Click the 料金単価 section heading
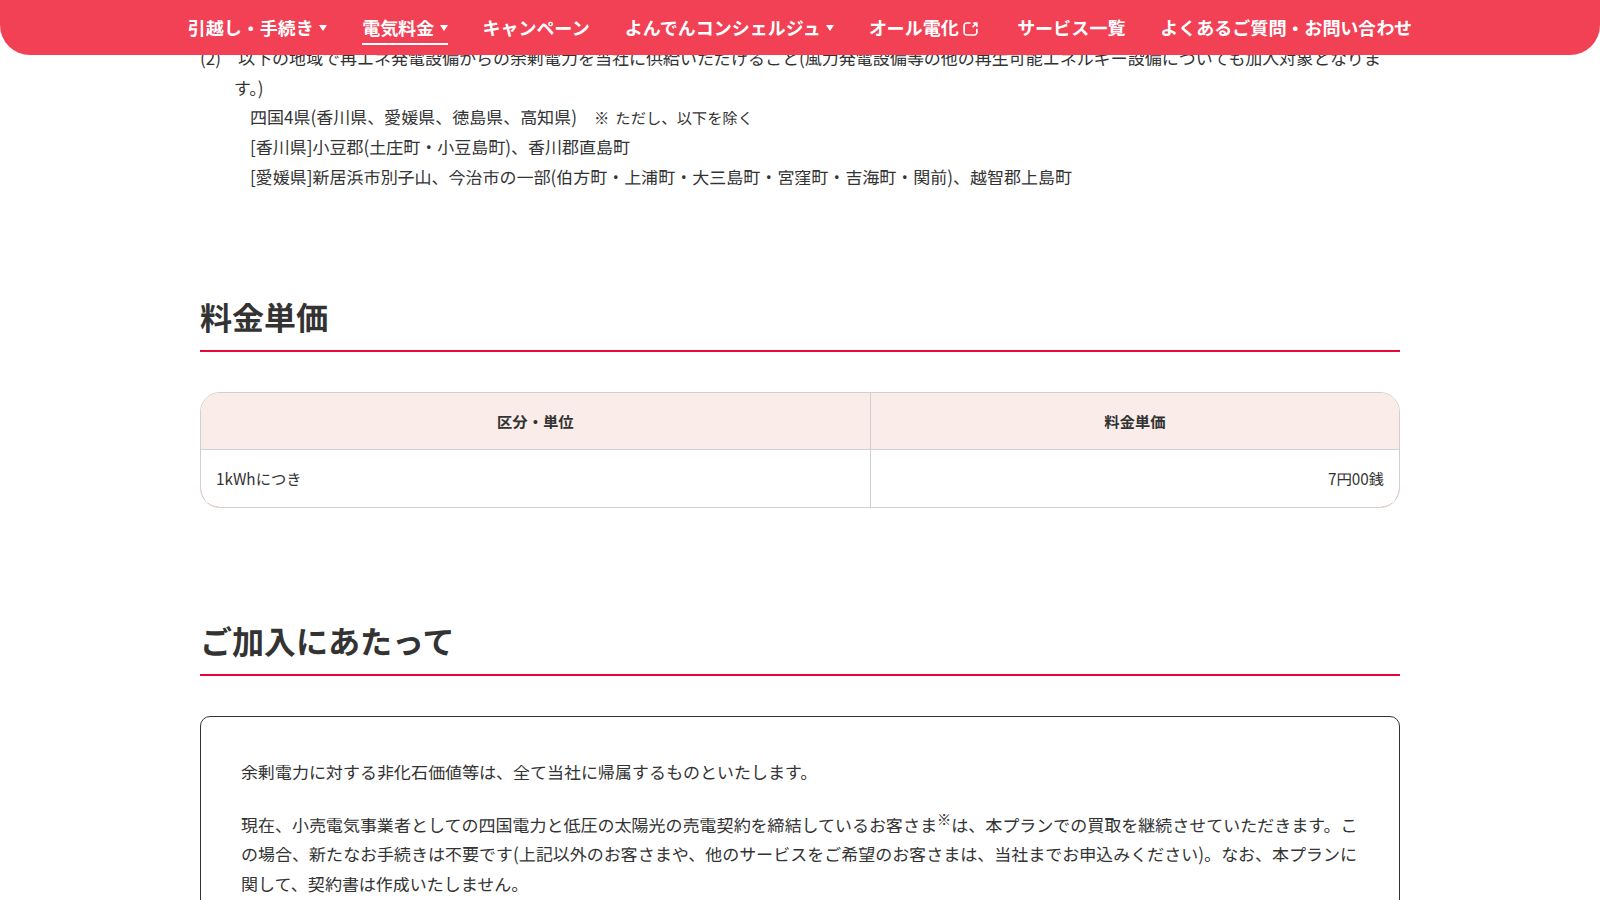Viewport: 1600px width, 900px height. 264,318
